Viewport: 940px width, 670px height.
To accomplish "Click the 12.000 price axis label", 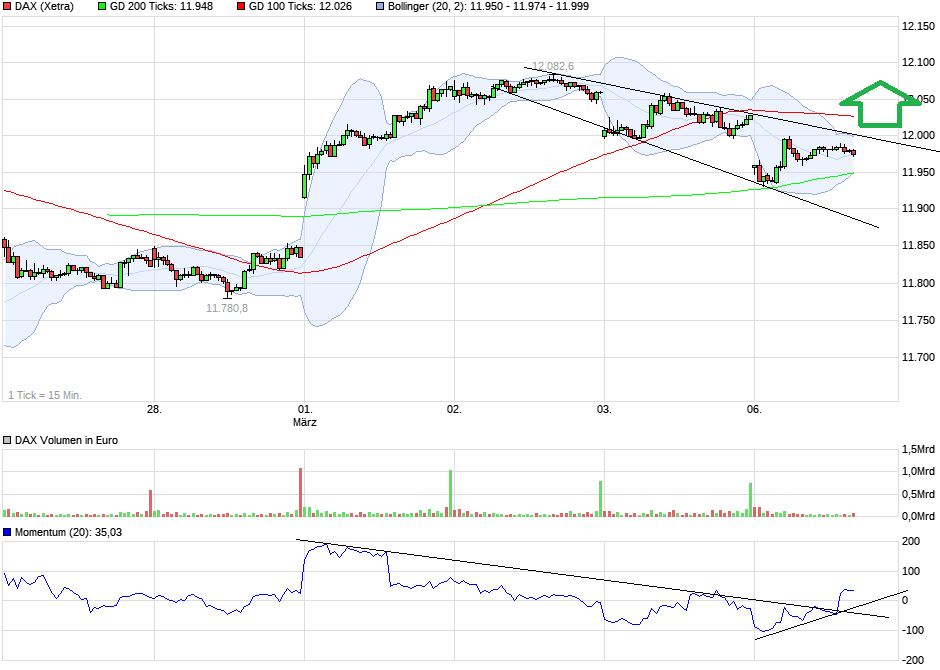I will point(918,135).
